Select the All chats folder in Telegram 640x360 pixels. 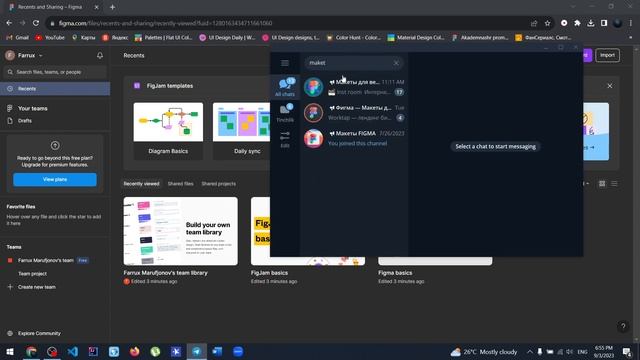[x=285, y=87]
